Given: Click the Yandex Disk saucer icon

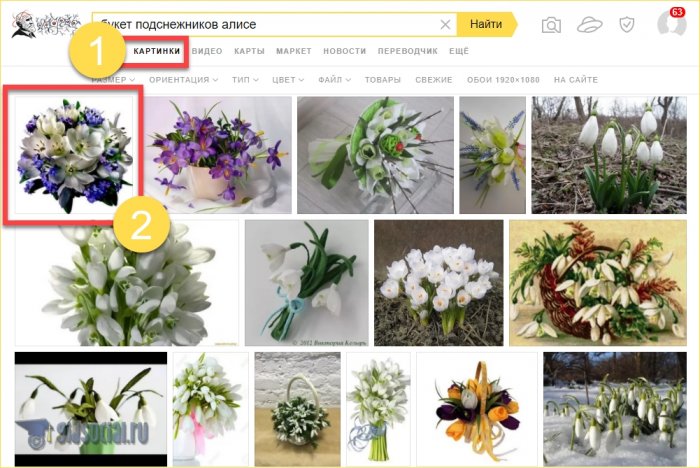Looking at the screenshot, I should click(x=589, y=25).
